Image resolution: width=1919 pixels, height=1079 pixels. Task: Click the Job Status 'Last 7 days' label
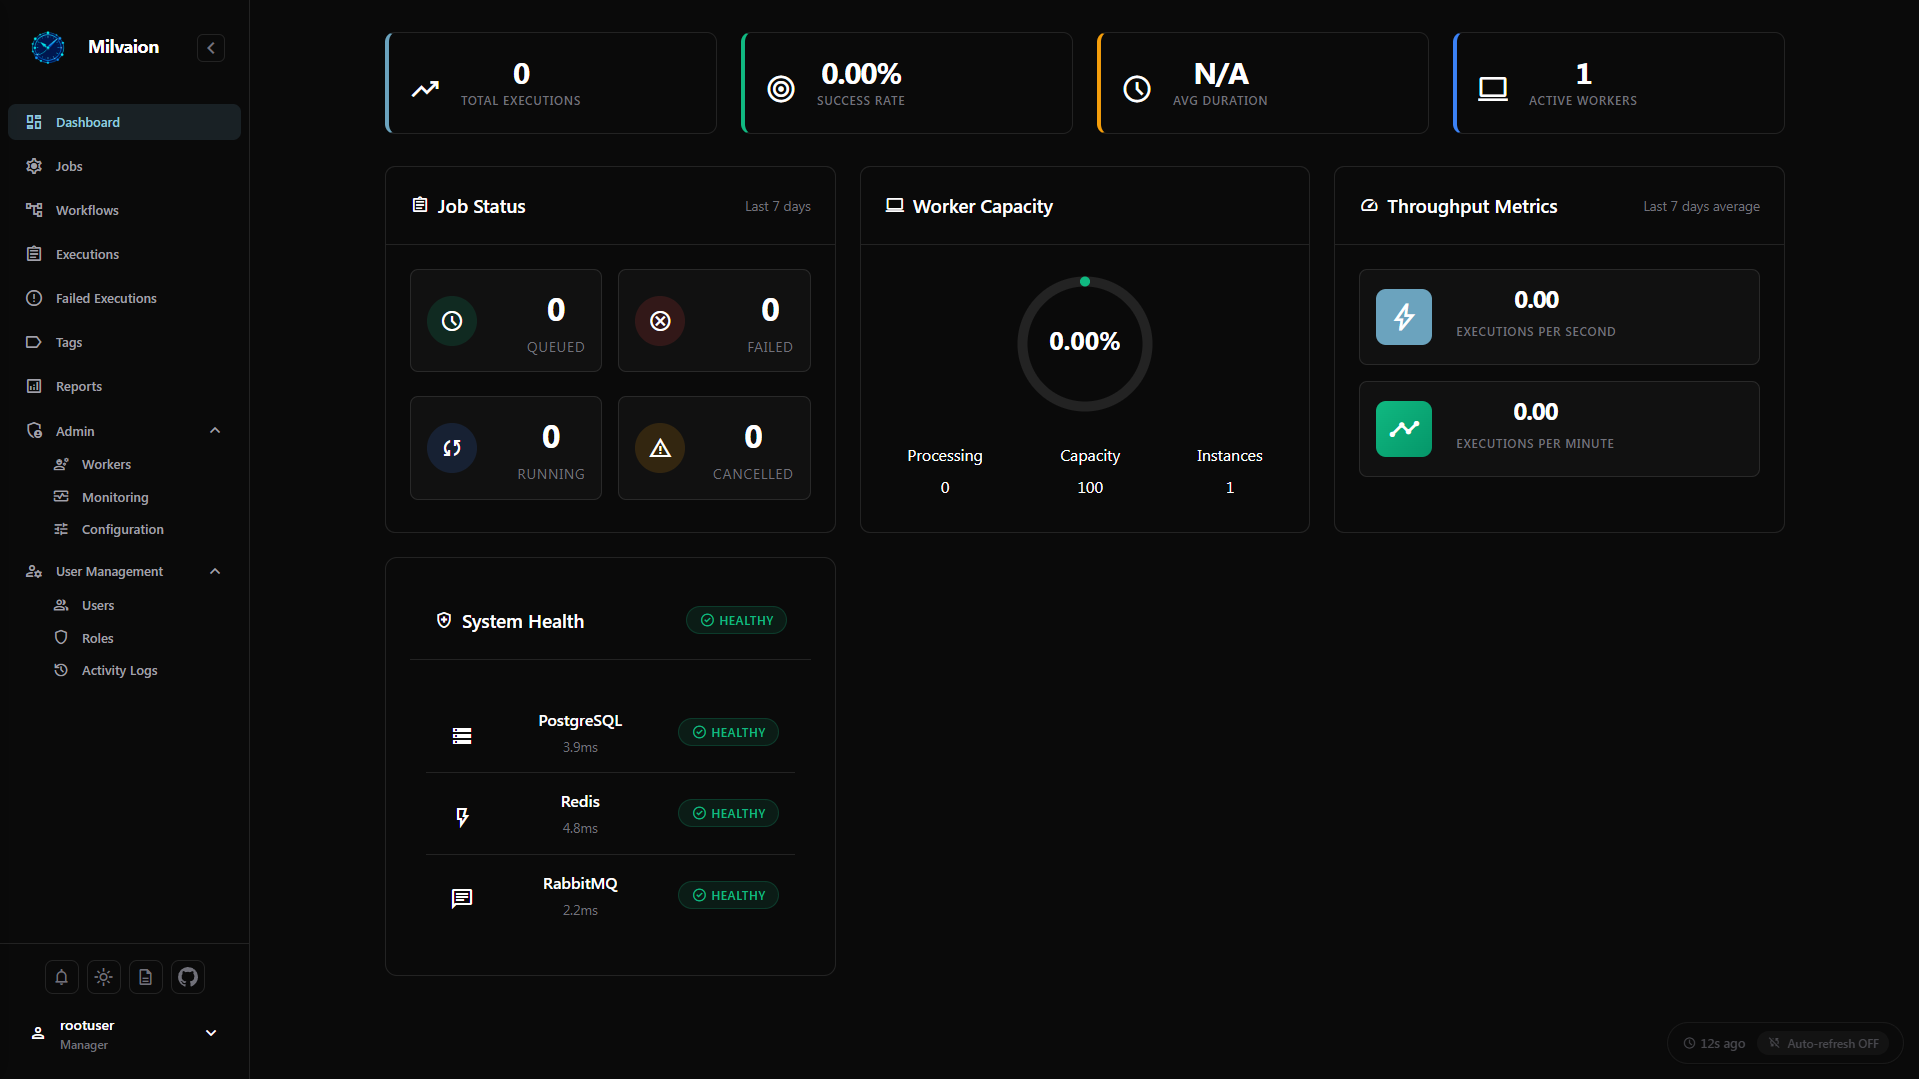777,206
